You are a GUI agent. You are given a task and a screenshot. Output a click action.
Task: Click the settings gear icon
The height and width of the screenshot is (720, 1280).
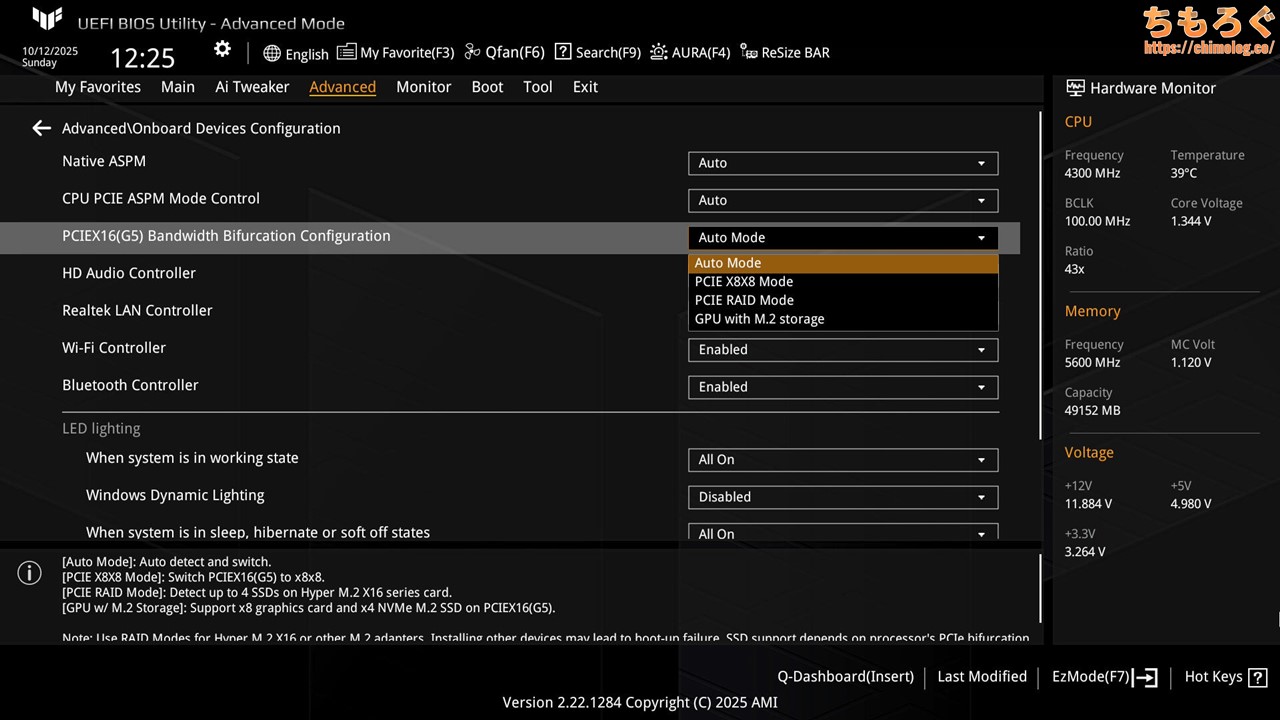[x=222, y=50]
